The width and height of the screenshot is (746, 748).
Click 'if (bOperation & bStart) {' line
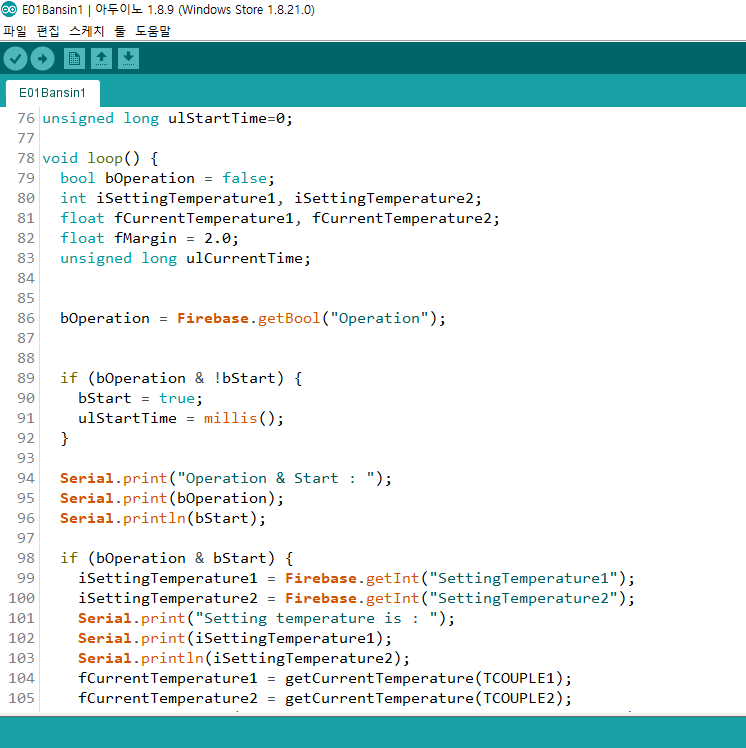pos(176,558)
